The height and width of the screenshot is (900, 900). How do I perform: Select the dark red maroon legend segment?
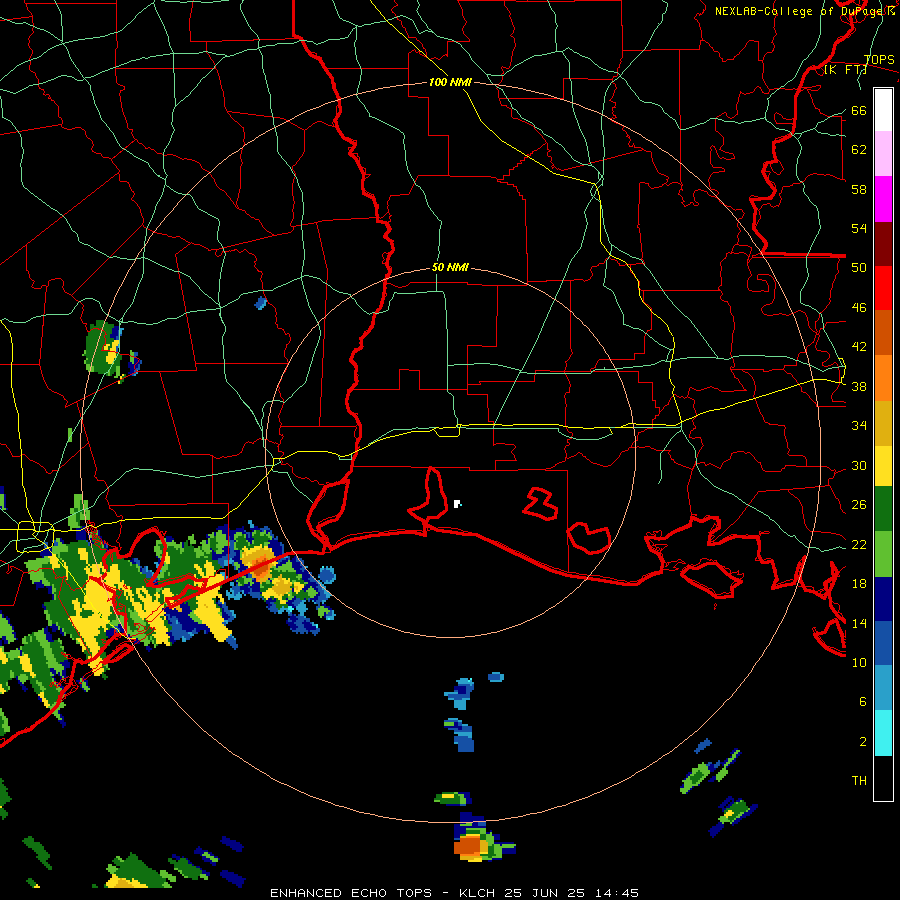(x=883, y=244)
